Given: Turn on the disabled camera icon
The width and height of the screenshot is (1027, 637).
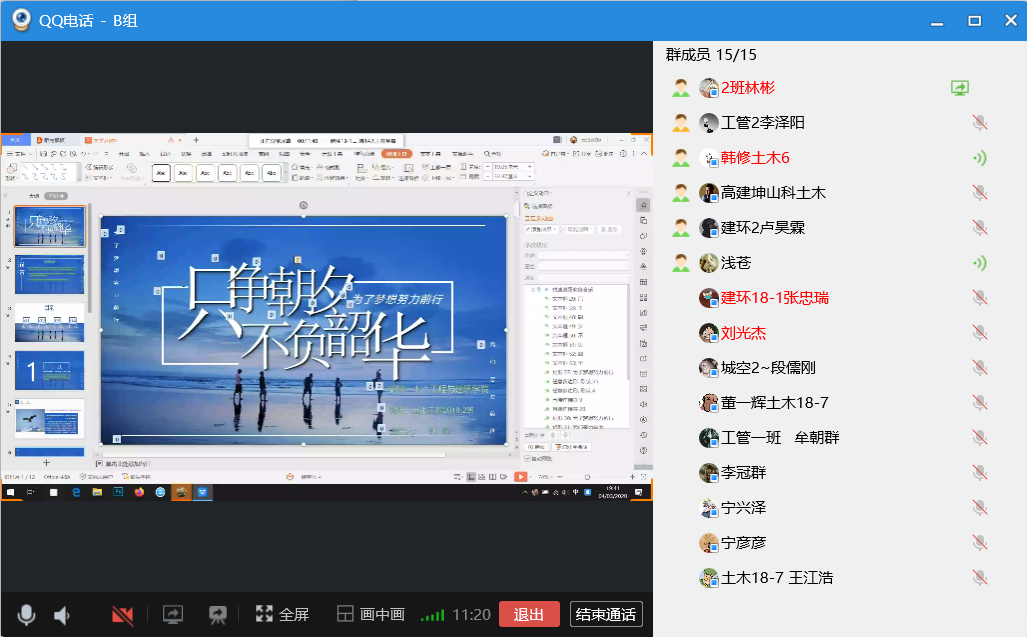Looking at the screenshot, I should coord(123,614).
